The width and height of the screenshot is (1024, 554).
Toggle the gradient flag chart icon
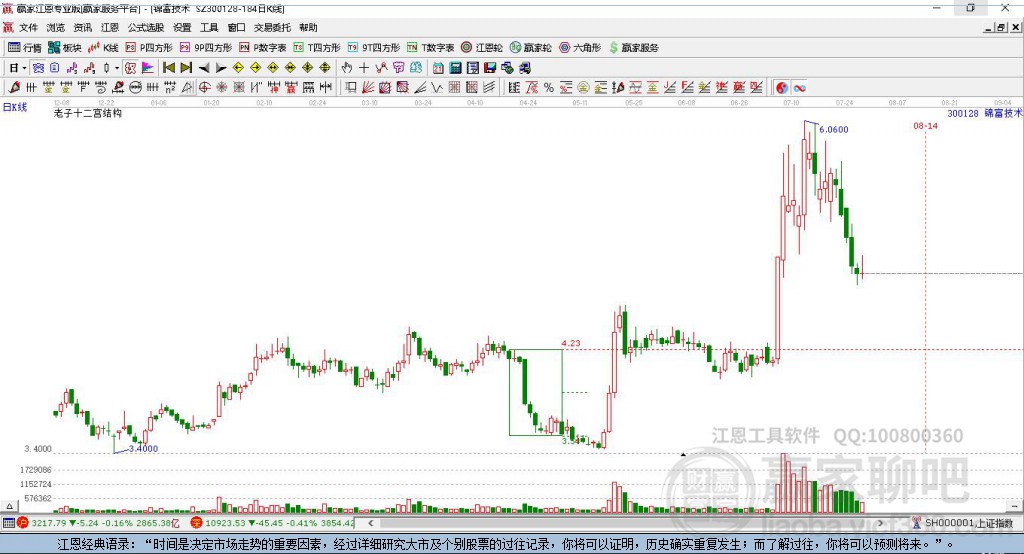[148, 68]
